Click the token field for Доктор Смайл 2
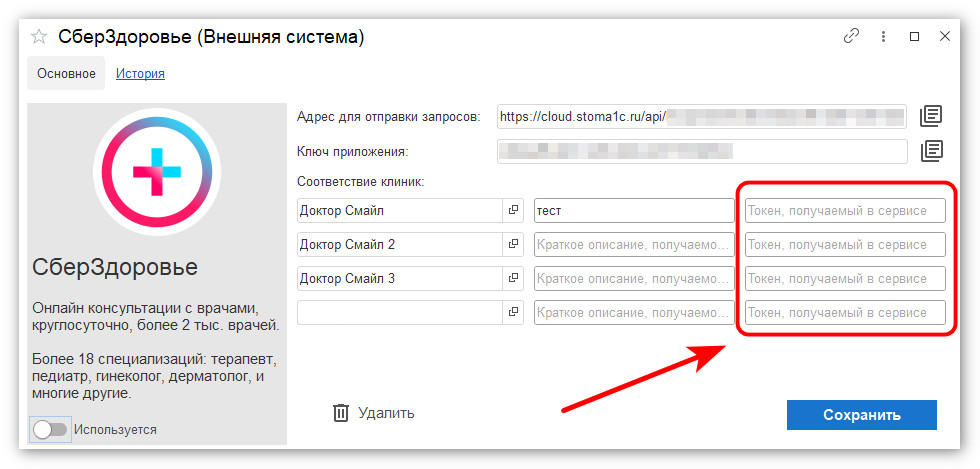The width and height of the screenshot is (980, 469). (x=845, y=245)
